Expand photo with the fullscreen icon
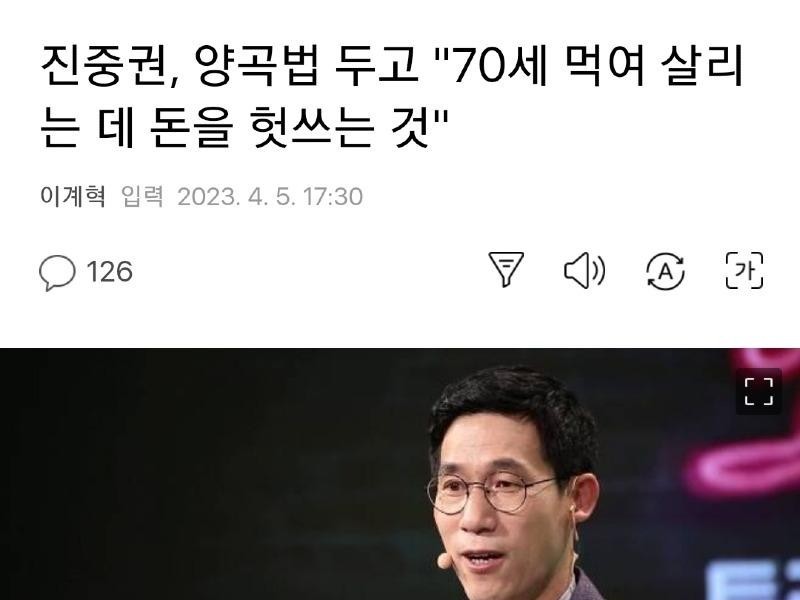 tap(759, 391)
